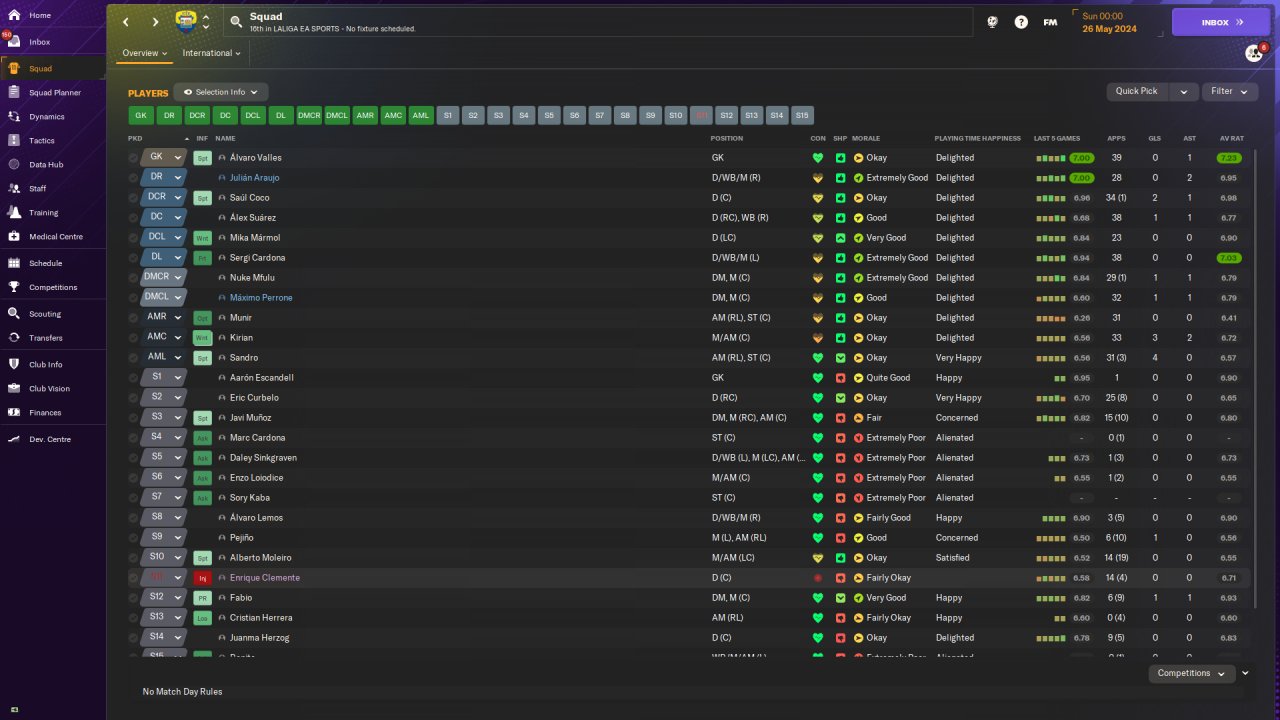
Task: Open Squad Planner from the sidebar
Action: pyautogui.click(x=53, y=92)
